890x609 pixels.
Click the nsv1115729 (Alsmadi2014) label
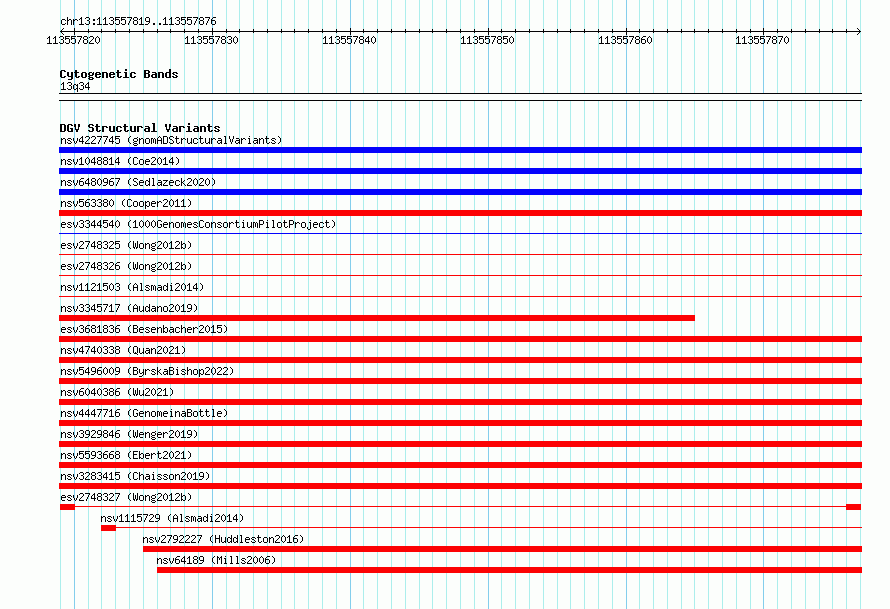click(172, 518)
